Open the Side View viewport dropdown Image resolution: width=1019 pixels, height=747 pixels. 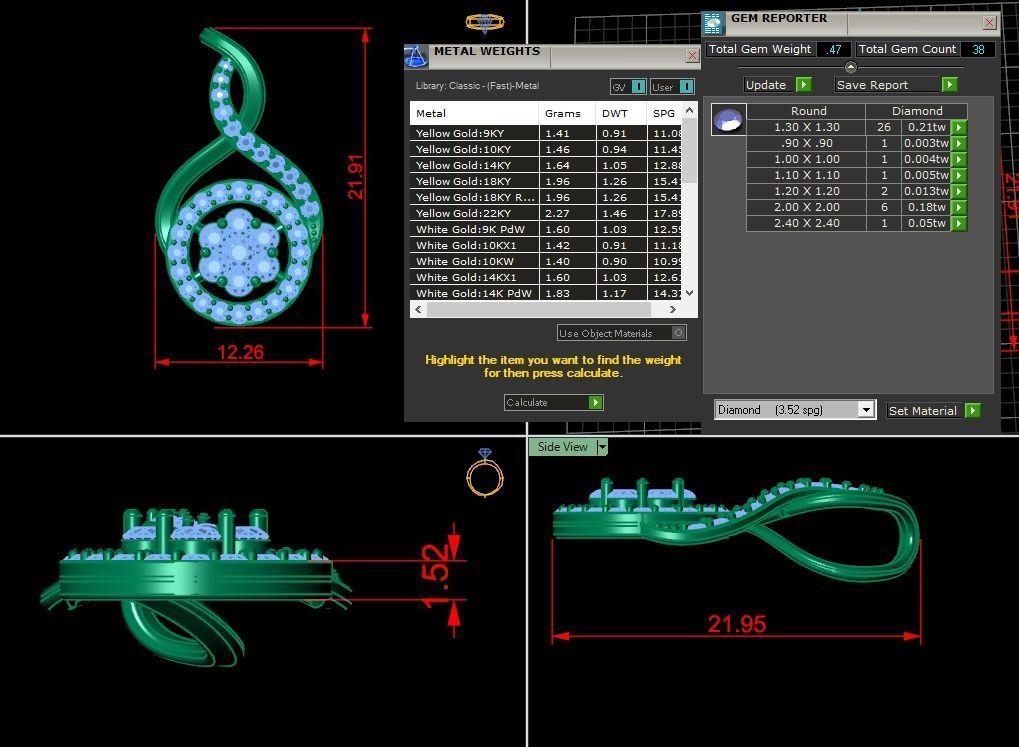pyautogui.click(x=602, y=447)
